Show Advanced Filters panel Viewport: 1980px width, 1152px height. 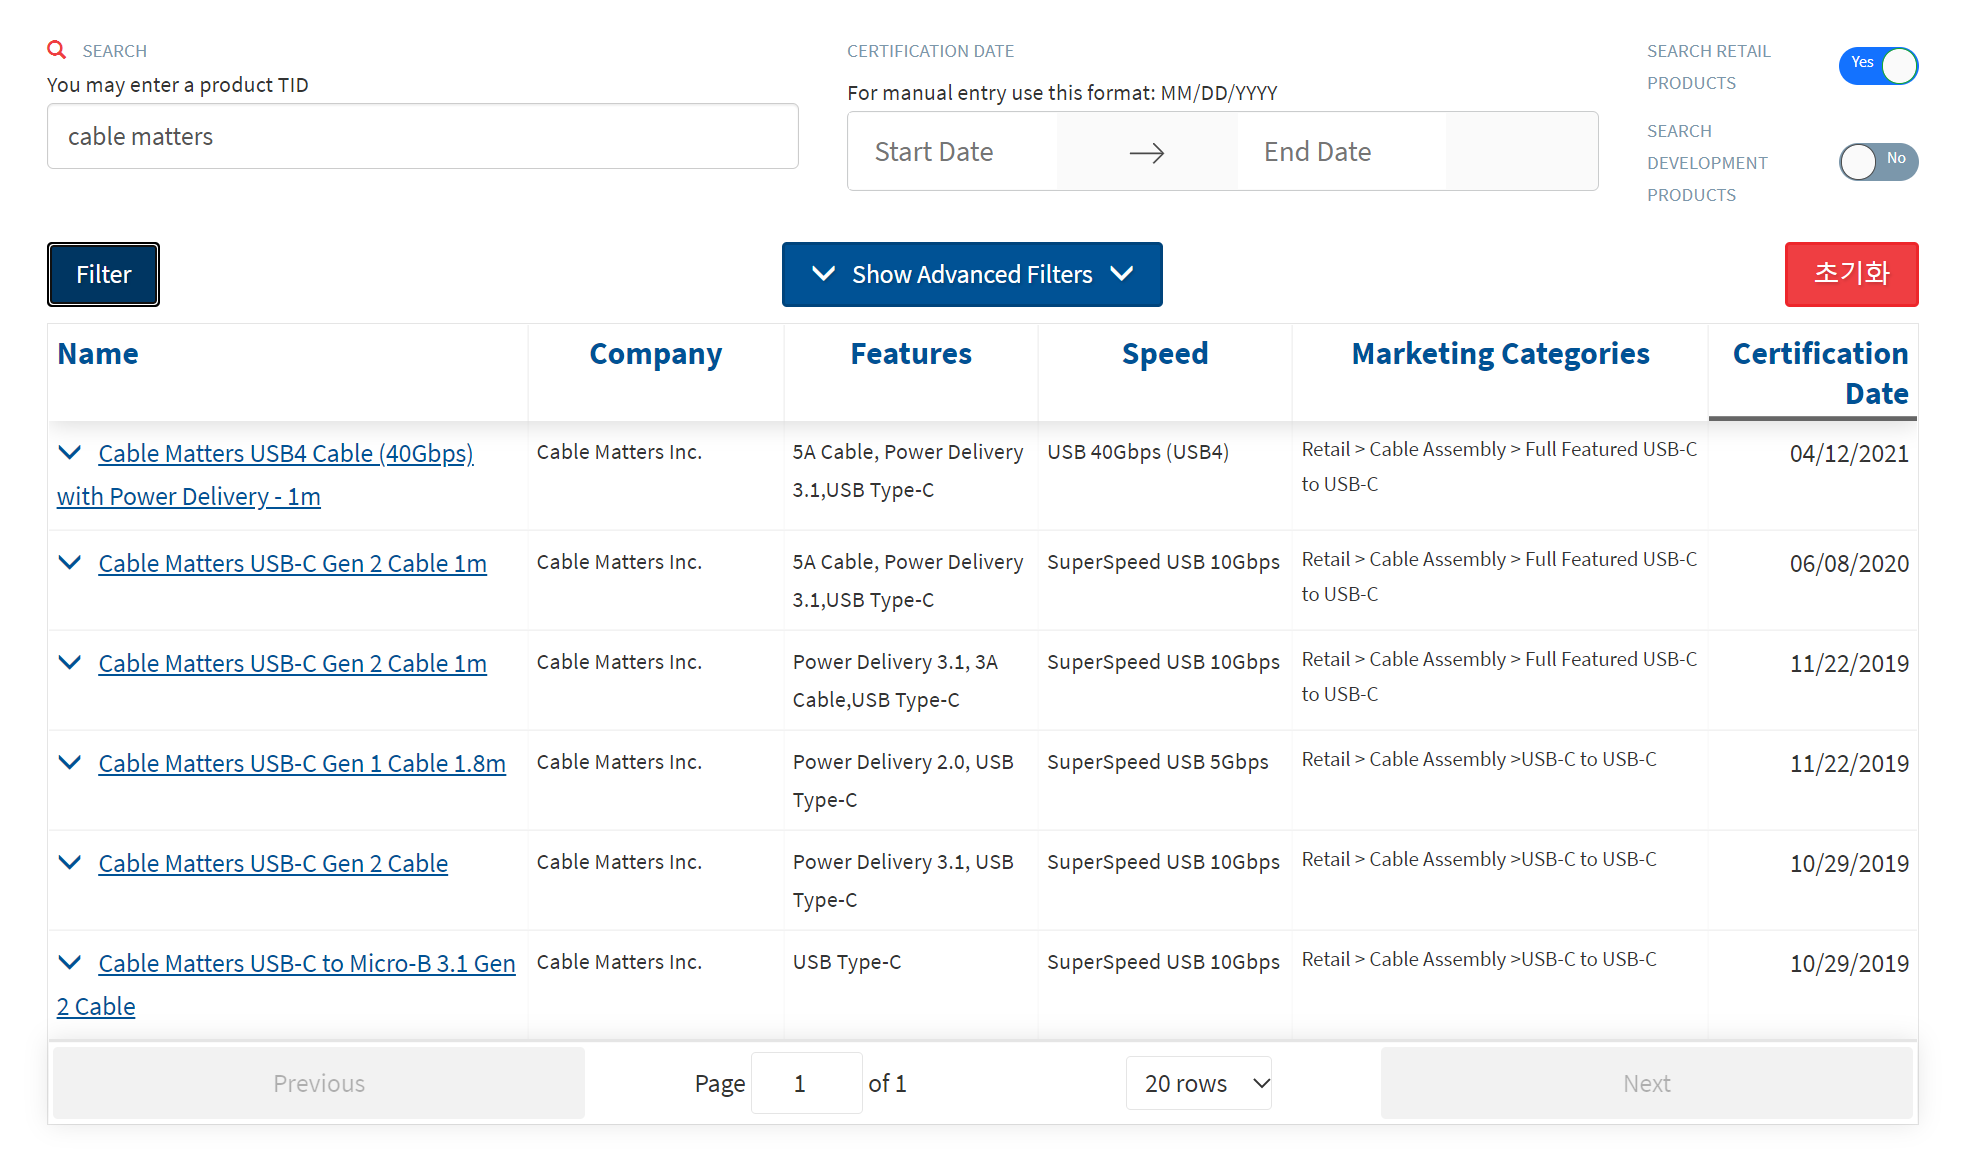click(x=971, y=274)
